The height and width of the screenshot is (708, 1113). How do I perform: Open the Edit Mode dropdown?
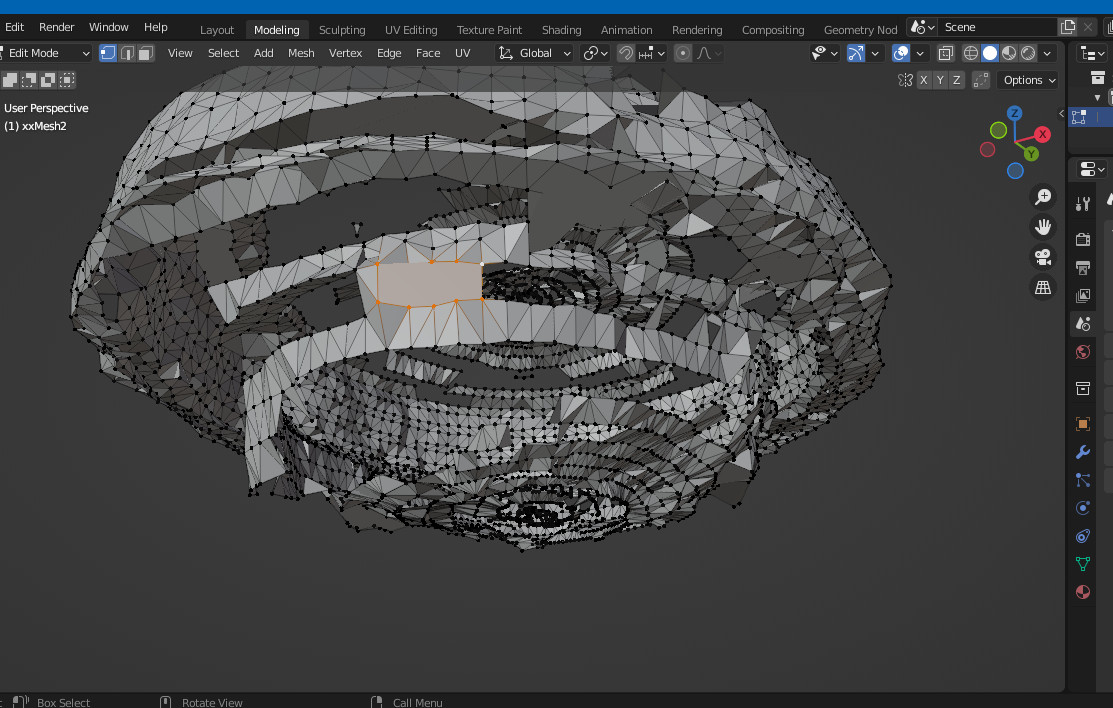[x=47, y=53]
